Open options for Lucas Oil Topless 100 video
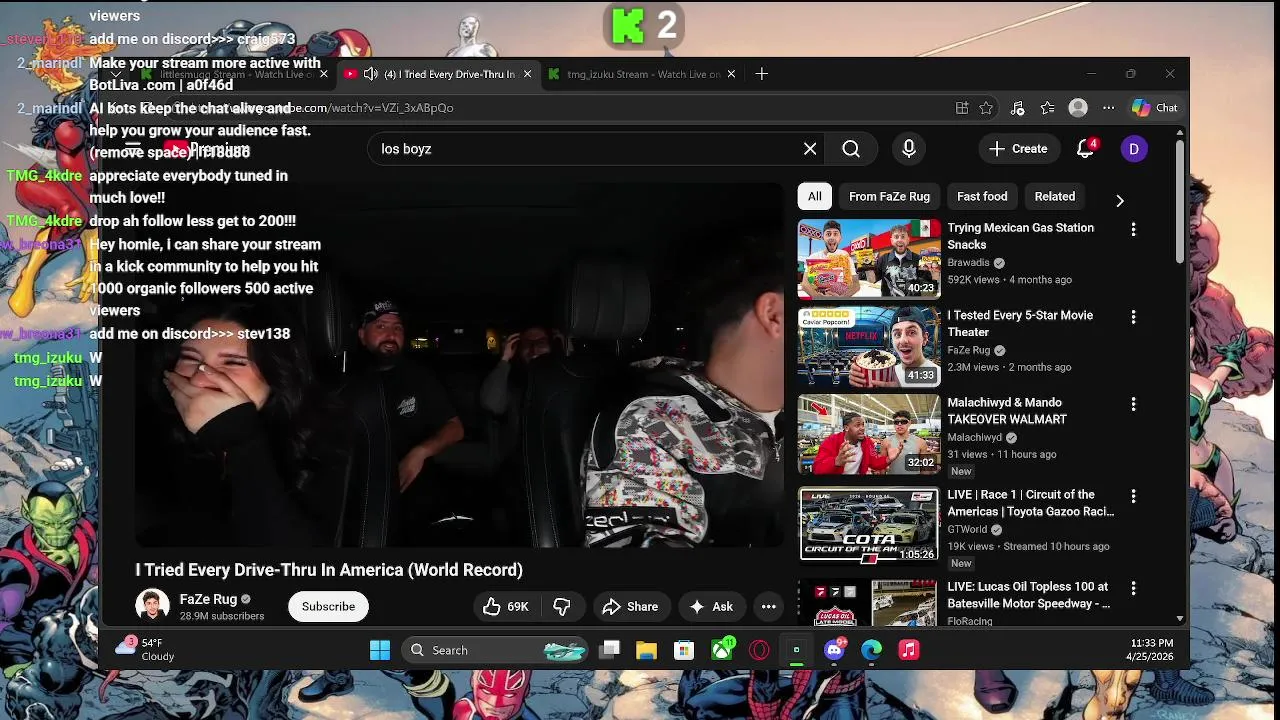This screenshot has height=720, width=1280. point(1133,588)
